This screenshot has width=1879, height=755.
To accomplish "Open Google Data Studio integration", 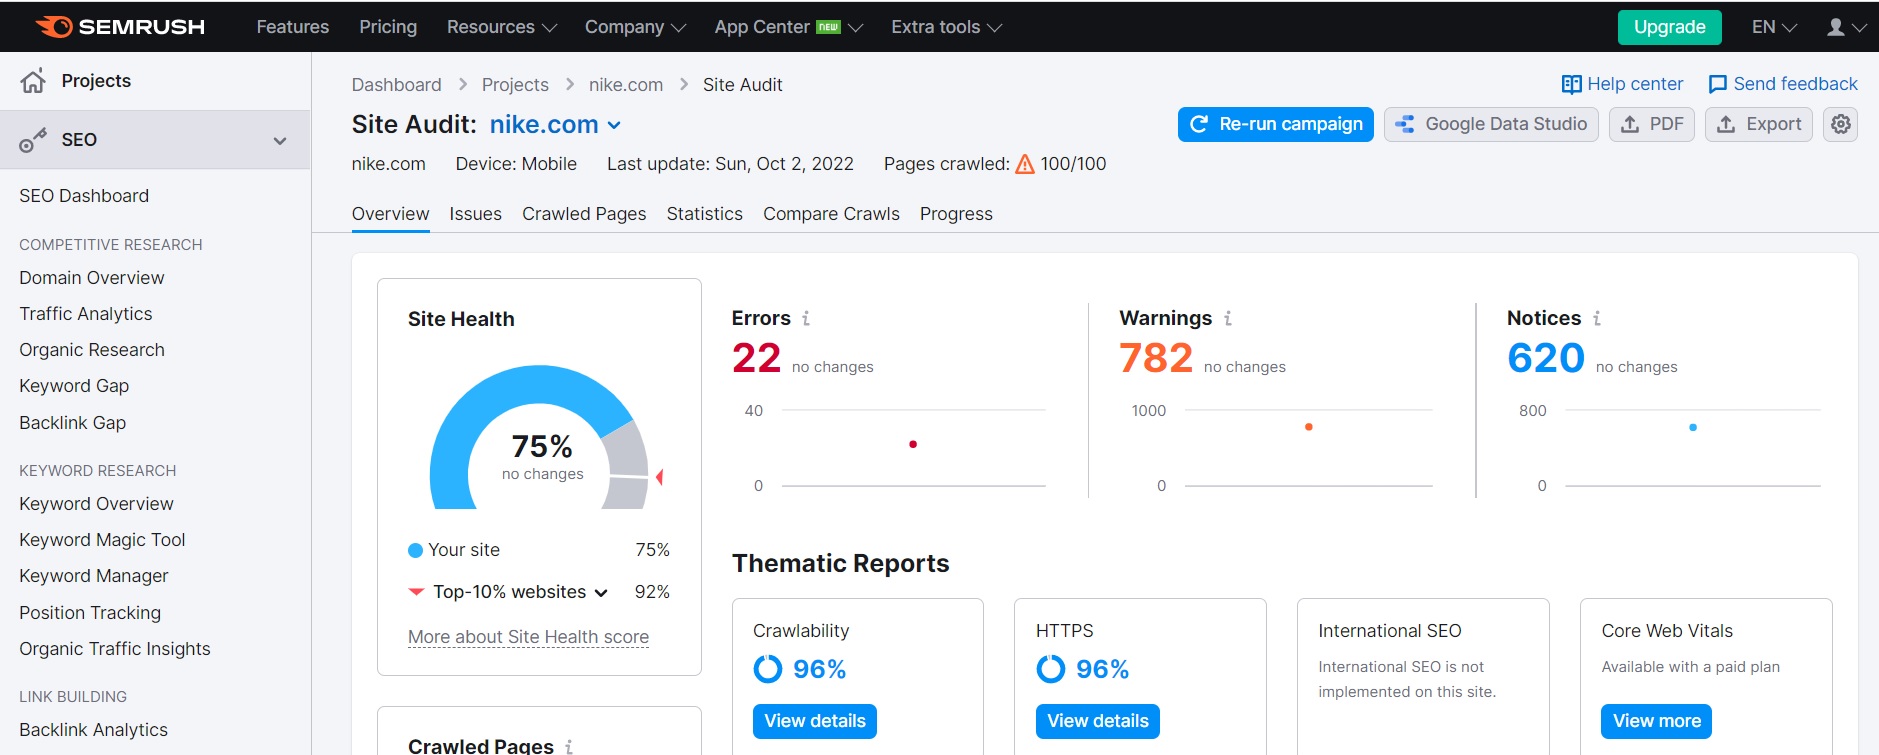I will tap(1491, 124).
